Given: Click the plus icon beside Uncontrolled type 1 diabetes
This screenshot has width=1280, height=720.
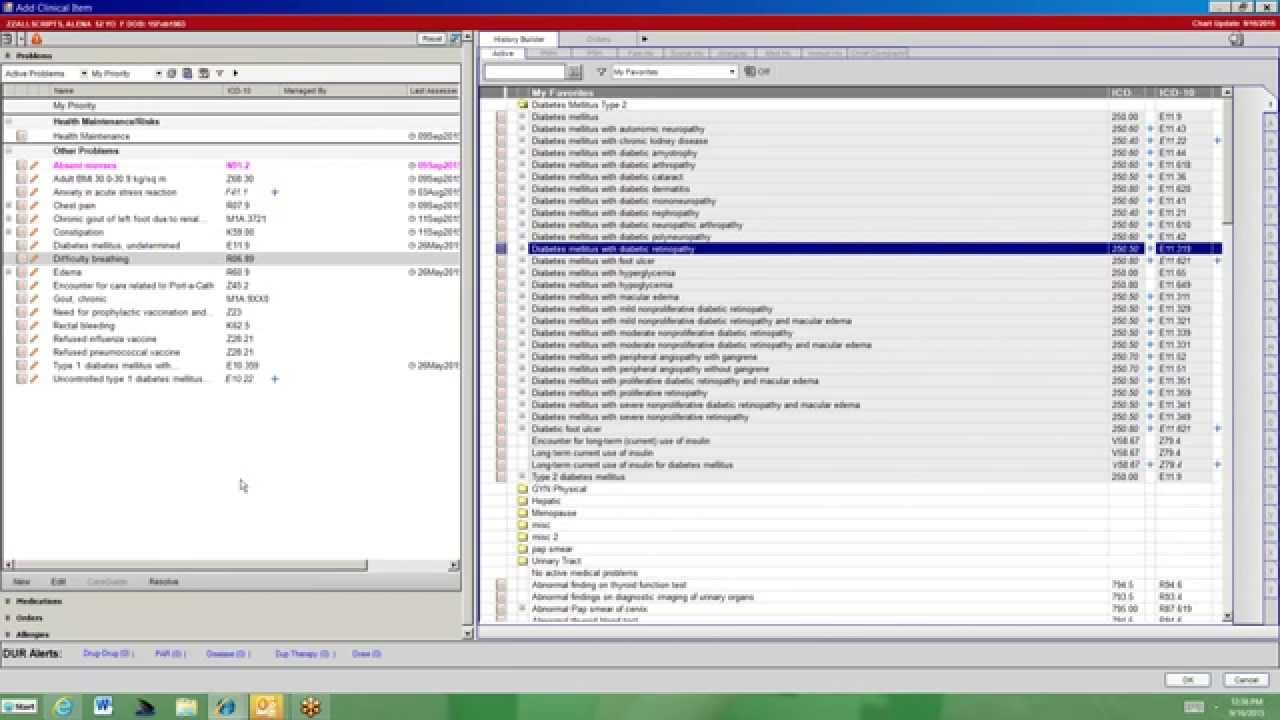Looking at the screenshot, I should coord(275,379).
